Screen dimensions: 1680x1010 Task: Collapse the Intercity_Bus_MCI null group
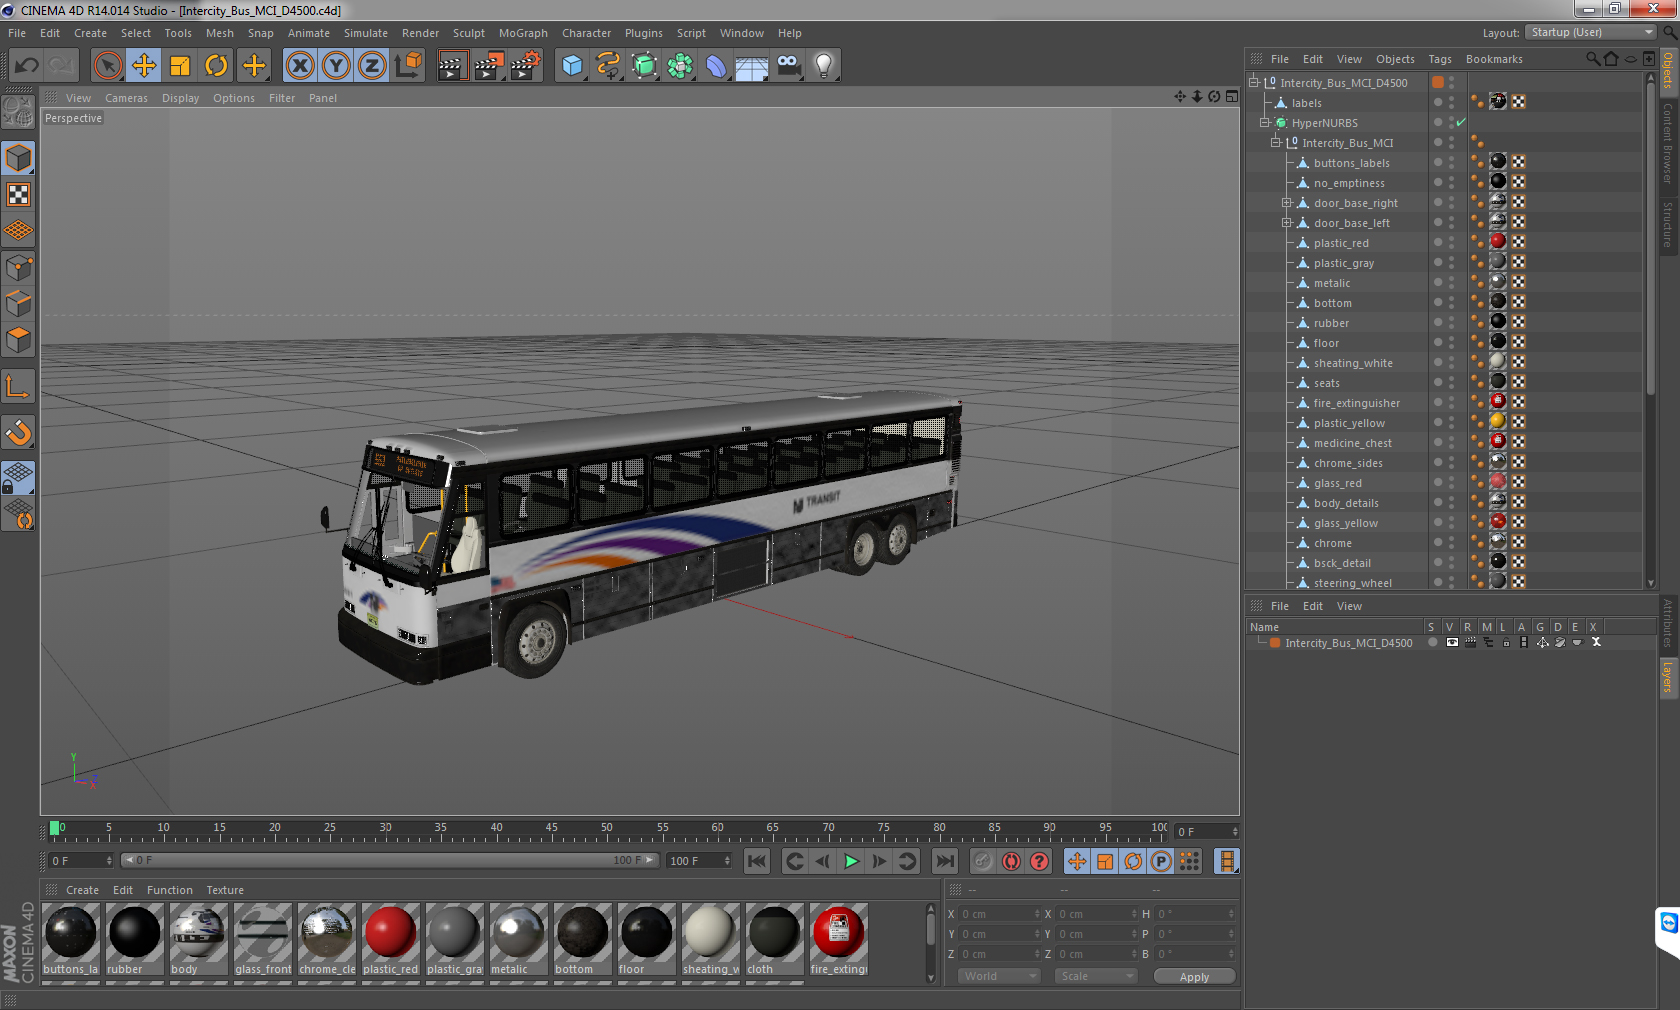click(1276, 143)
